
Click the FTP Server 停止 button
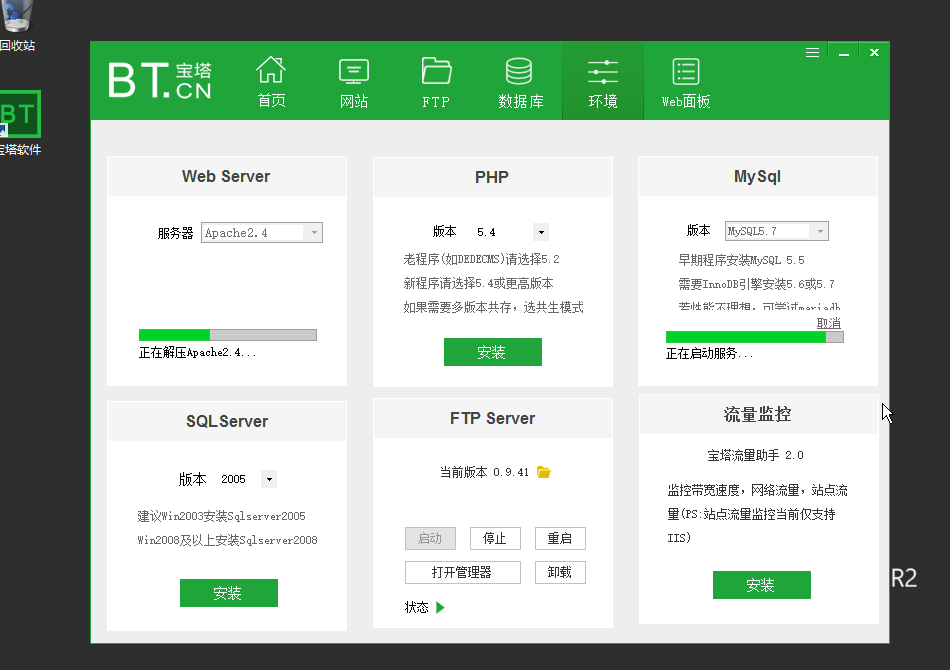coord(495,538)
